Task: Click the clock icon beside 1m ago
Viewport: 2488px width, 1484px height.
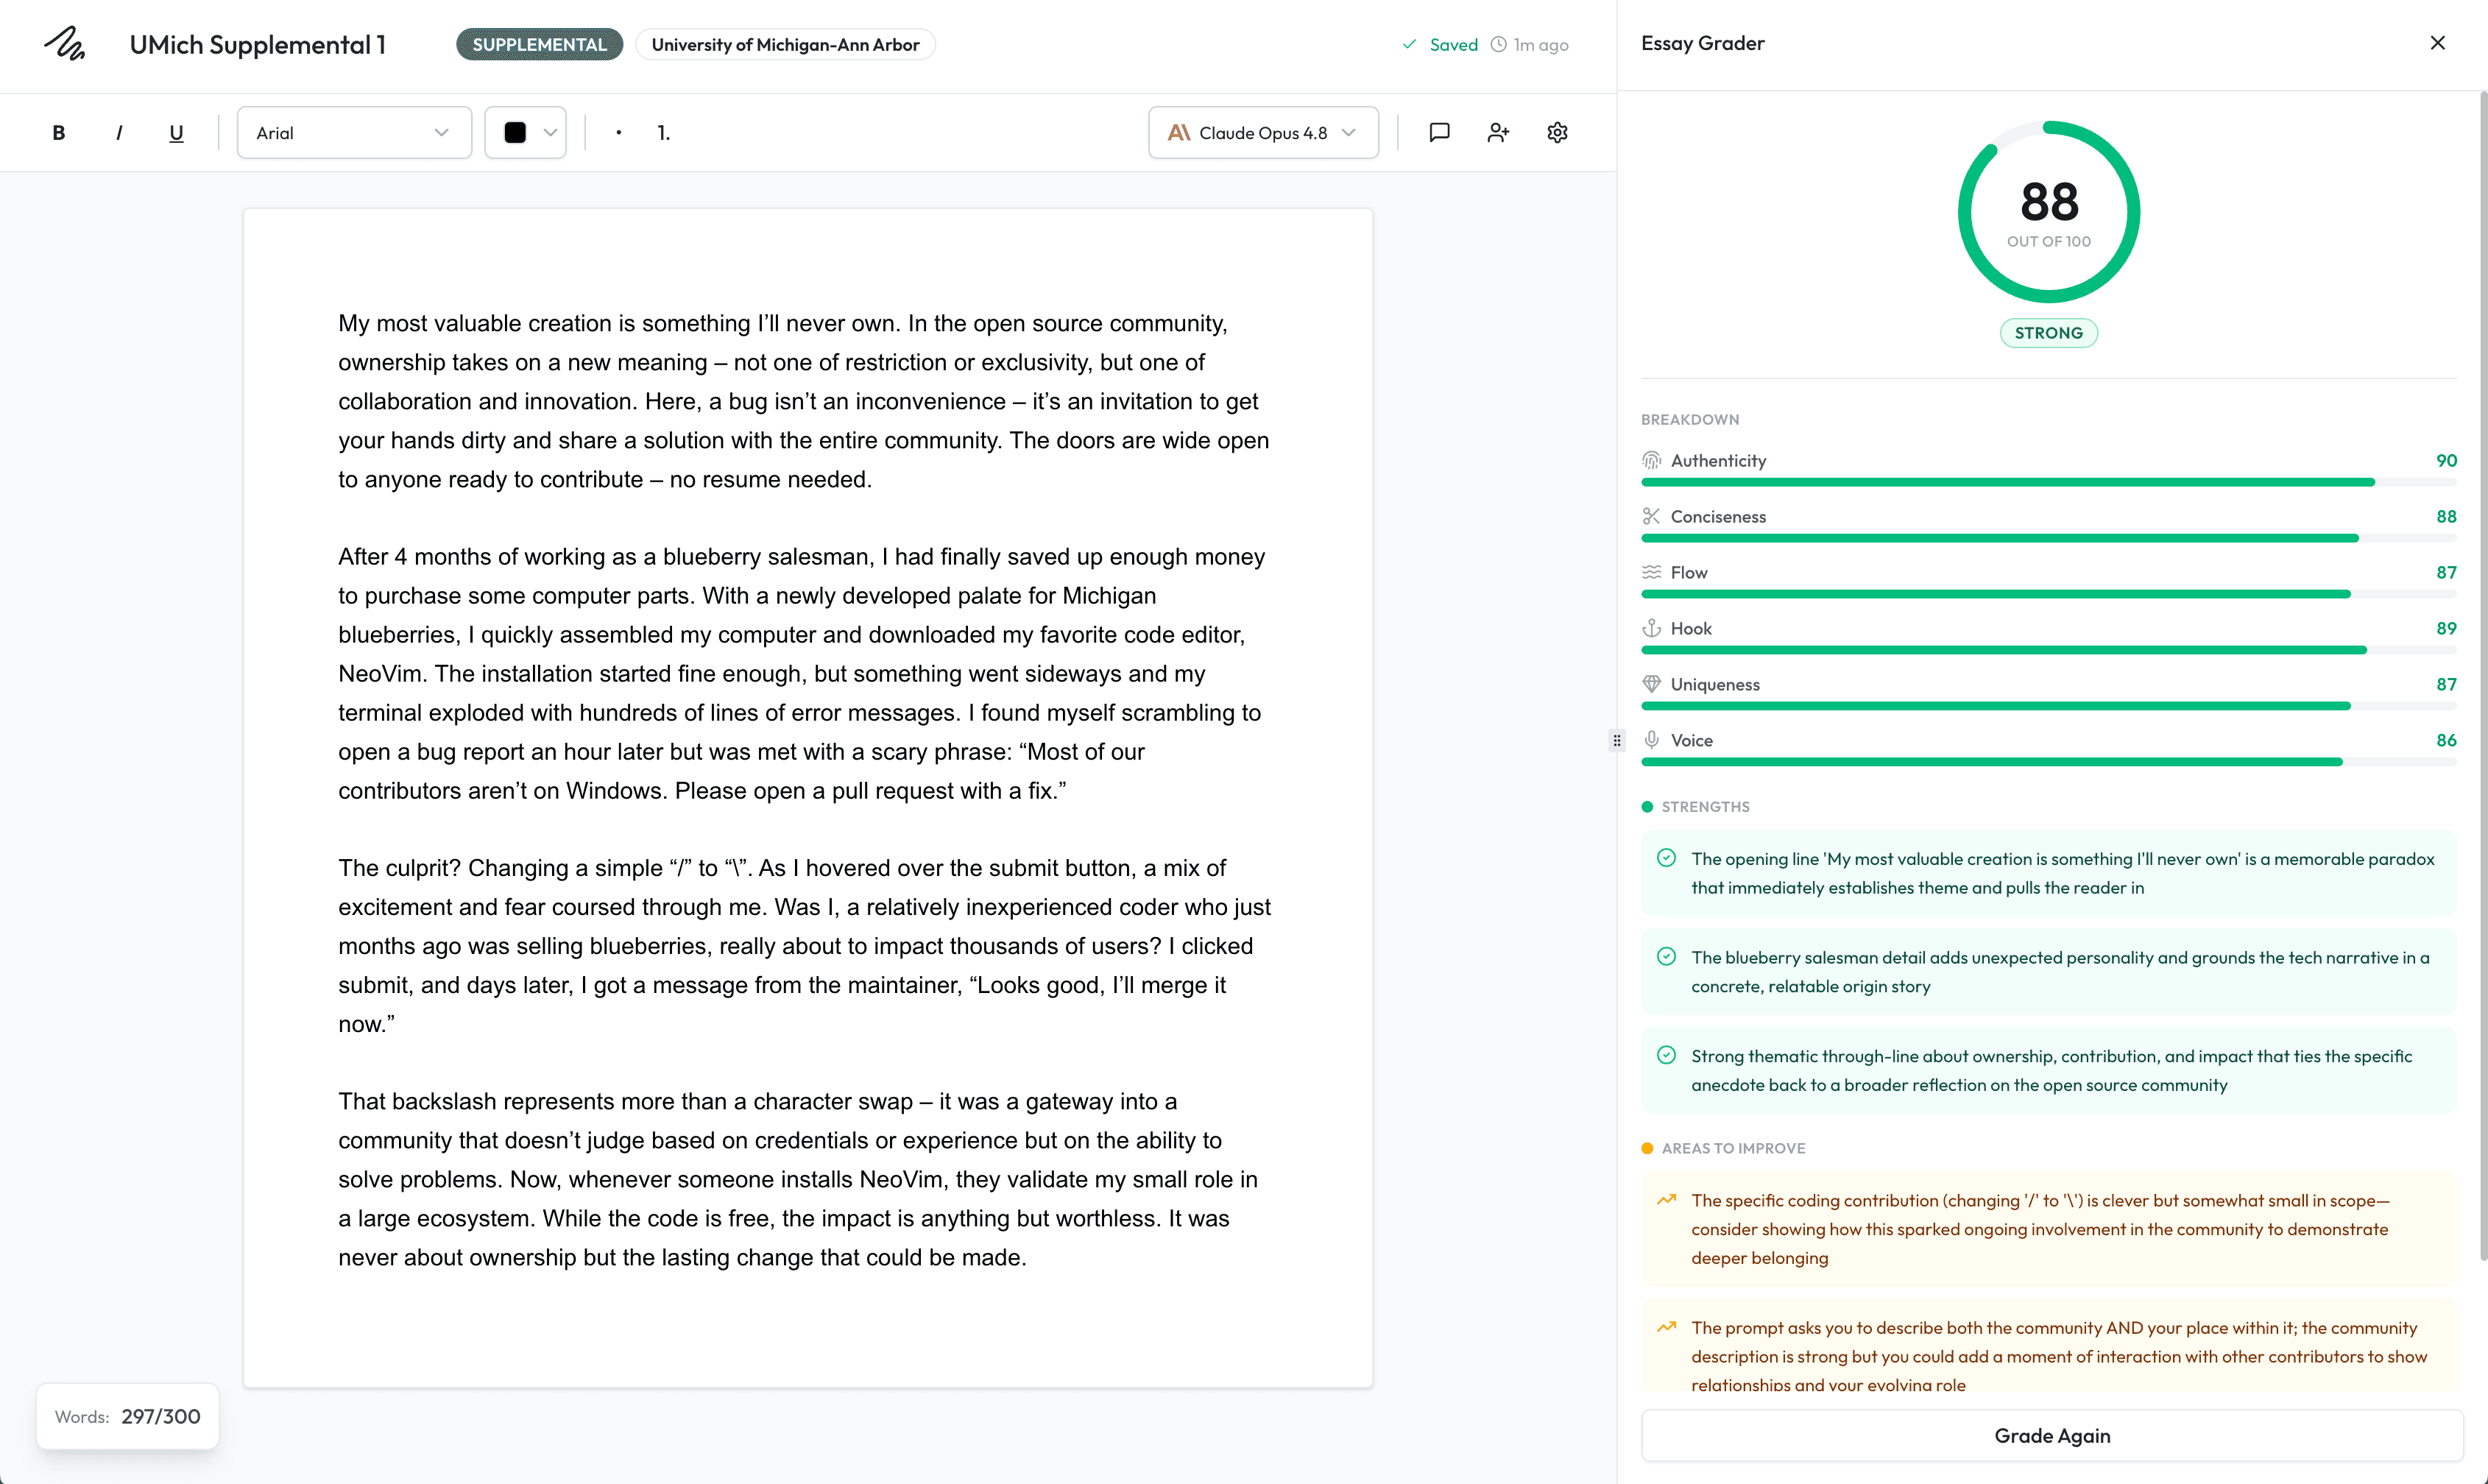Action: pyautogui.click(x=1498, y=45)
